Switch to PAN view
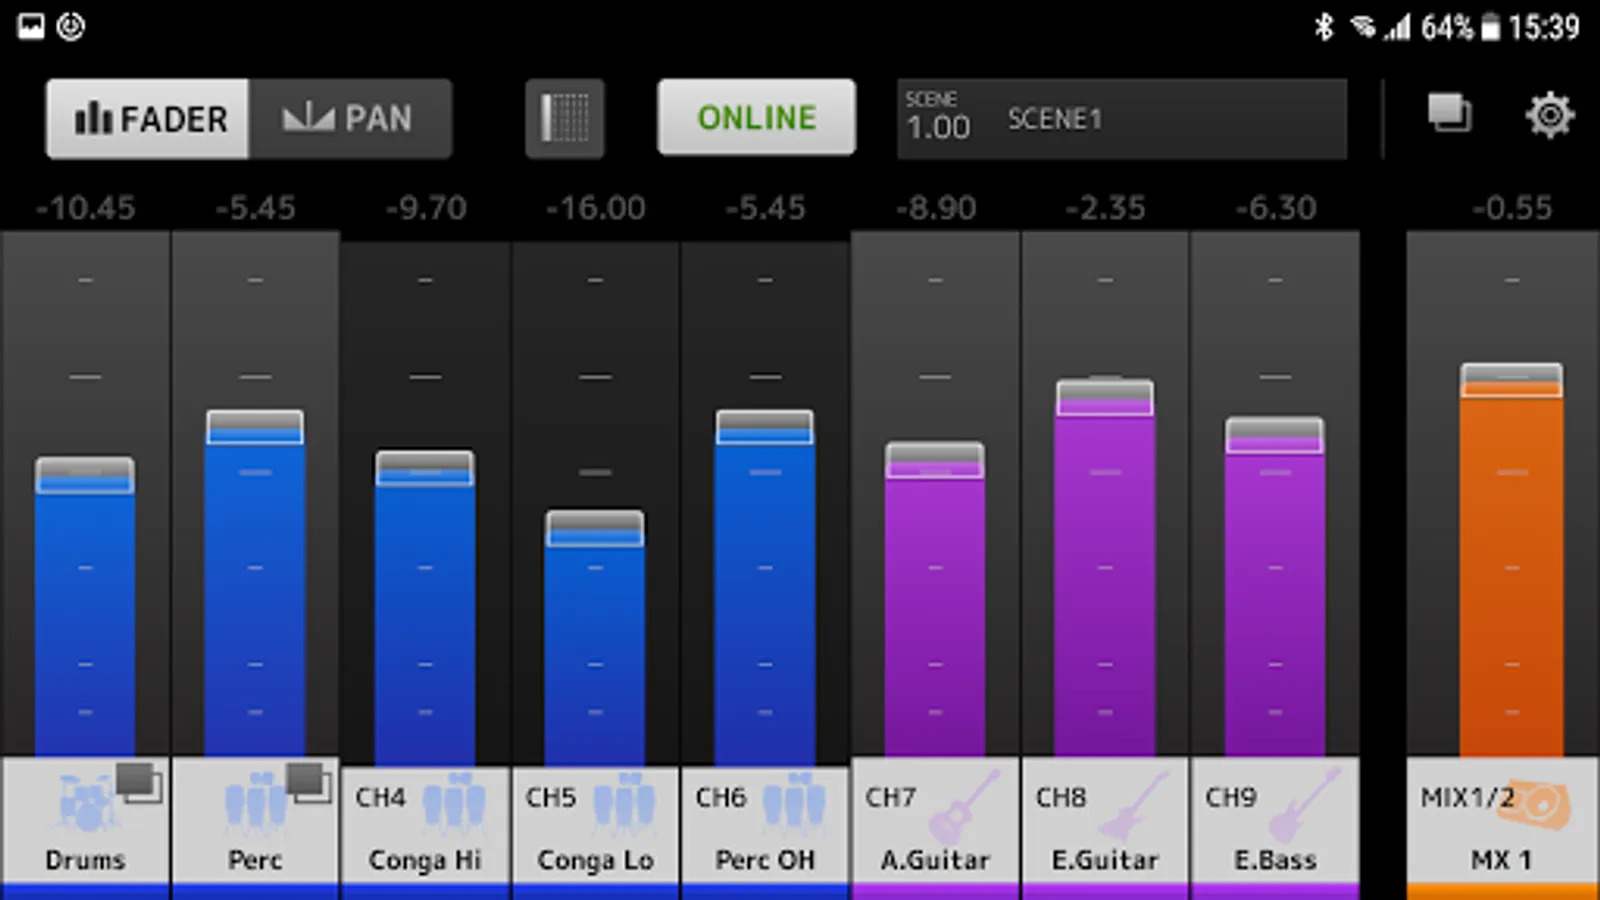 click(350, 119)
